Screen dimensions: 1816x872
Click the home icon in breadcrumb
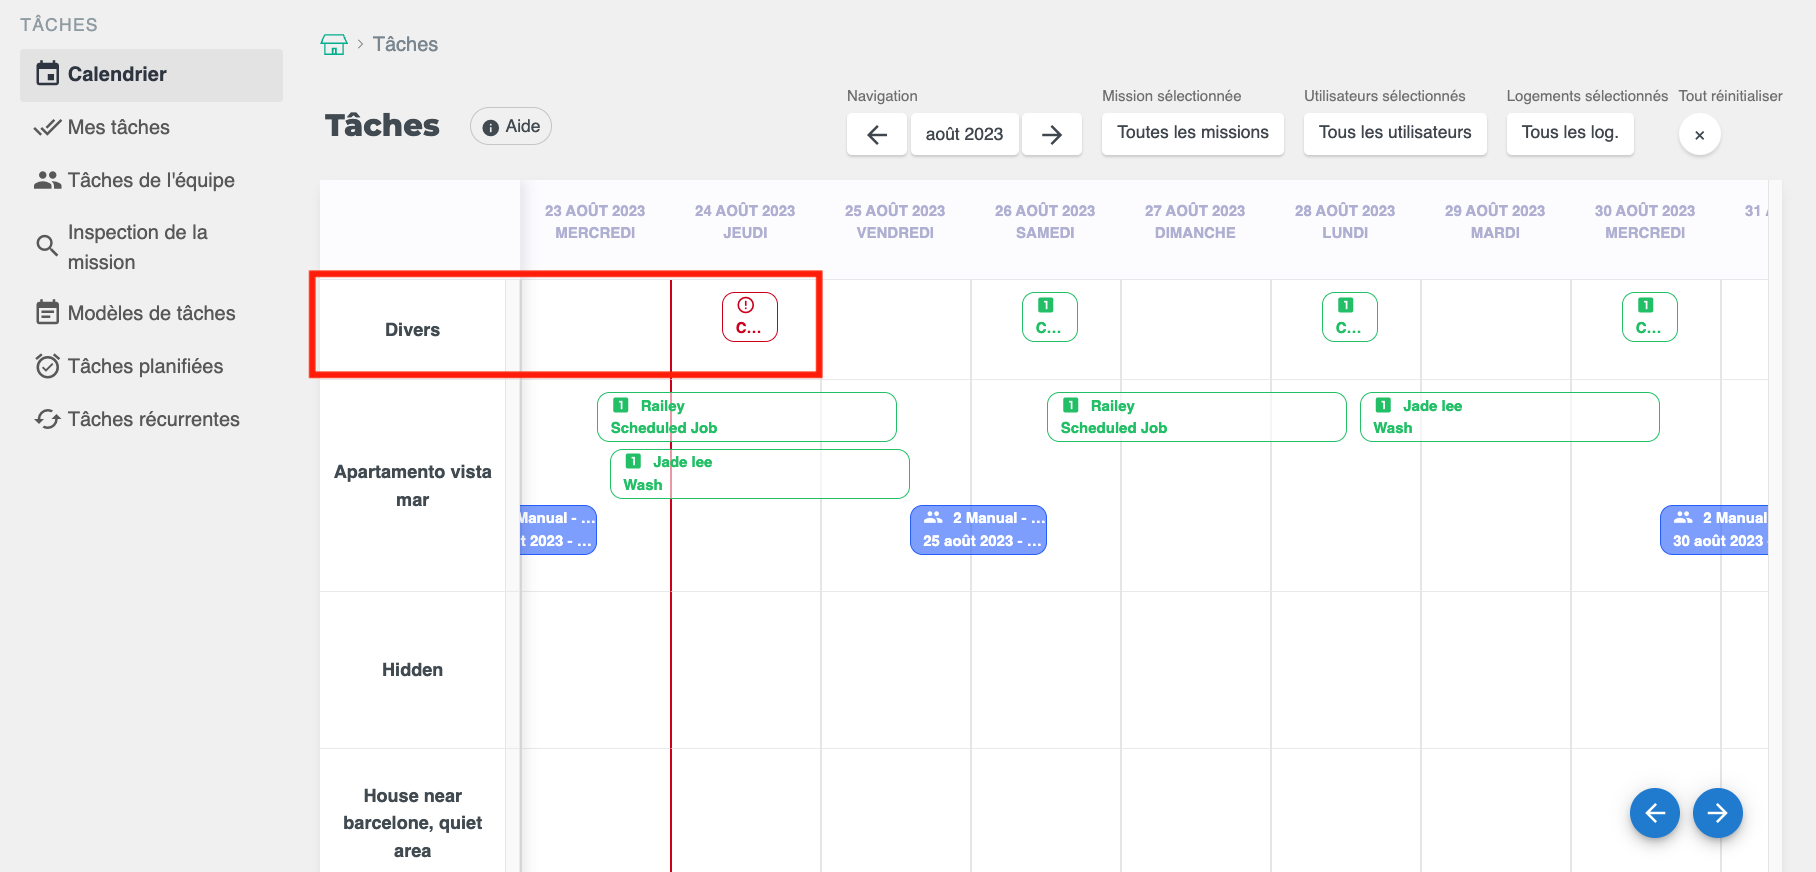pyautogui.click(x=334, y=44)
